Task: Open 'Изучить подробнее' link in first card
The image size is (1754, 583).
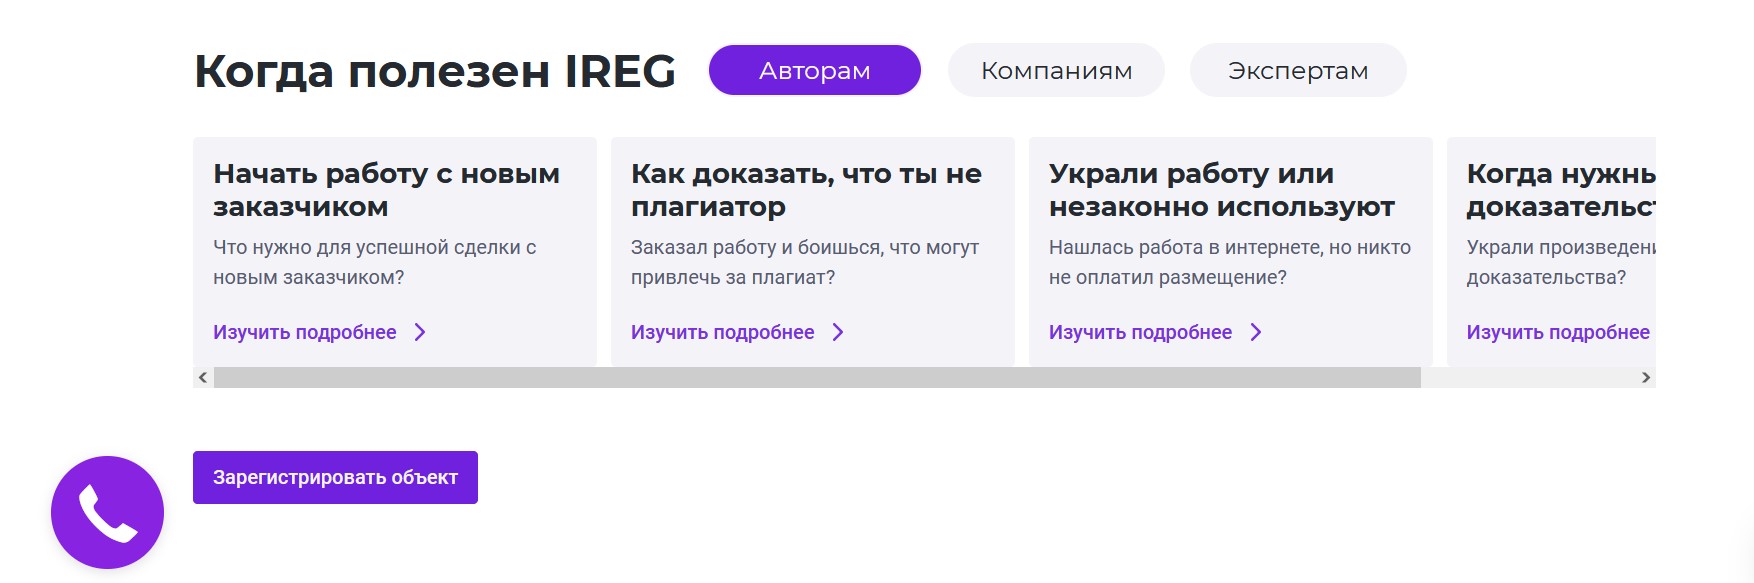Action: point(305,332)
